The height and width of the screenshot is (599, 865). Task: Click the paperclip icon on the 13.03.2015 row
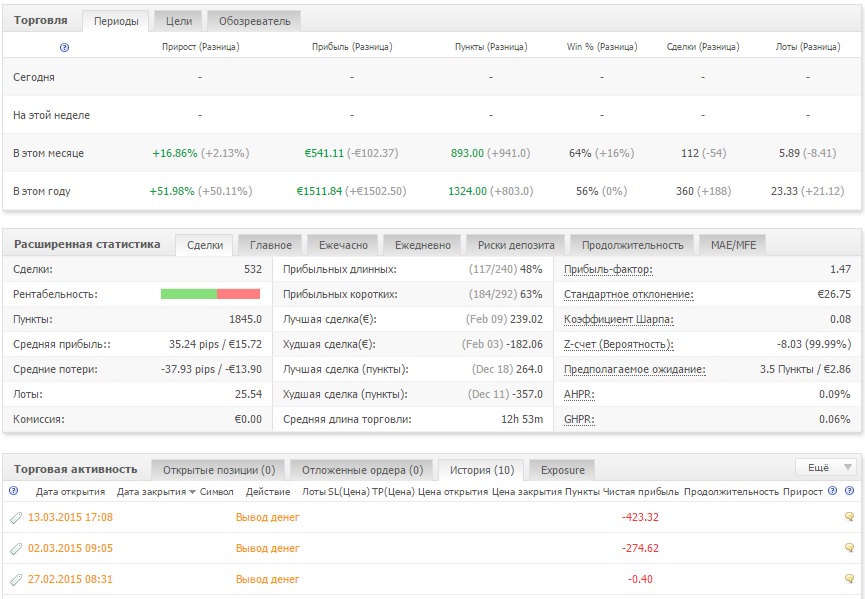[15, 518]
